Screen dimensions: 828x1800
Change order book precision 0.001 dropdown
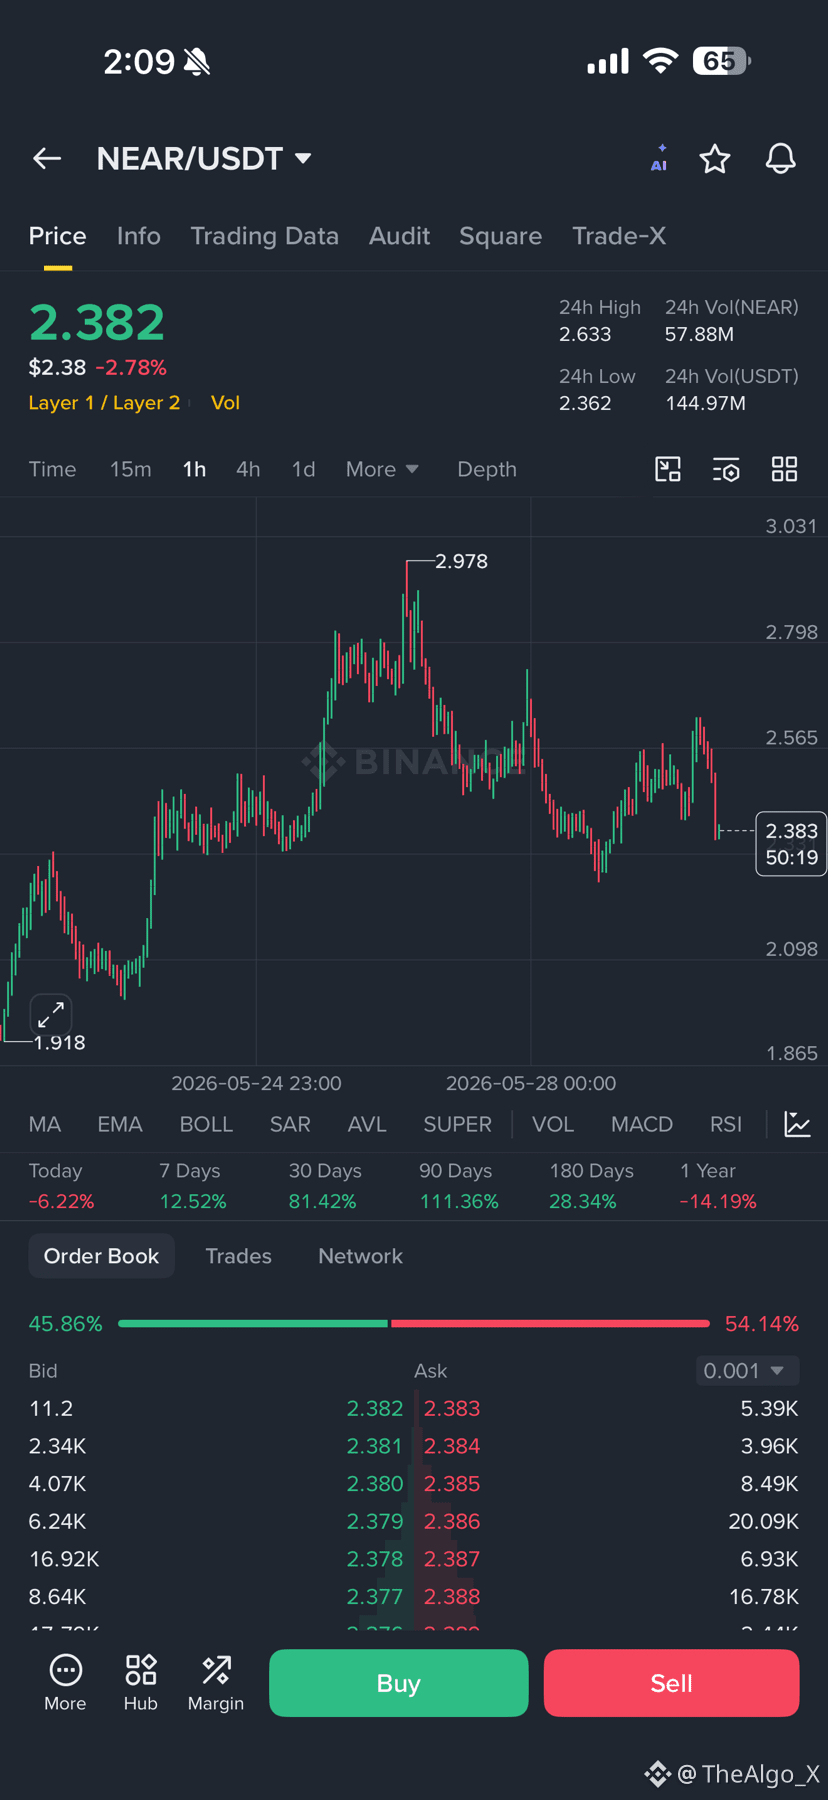pyautogui.click(x=747, y=1370)
